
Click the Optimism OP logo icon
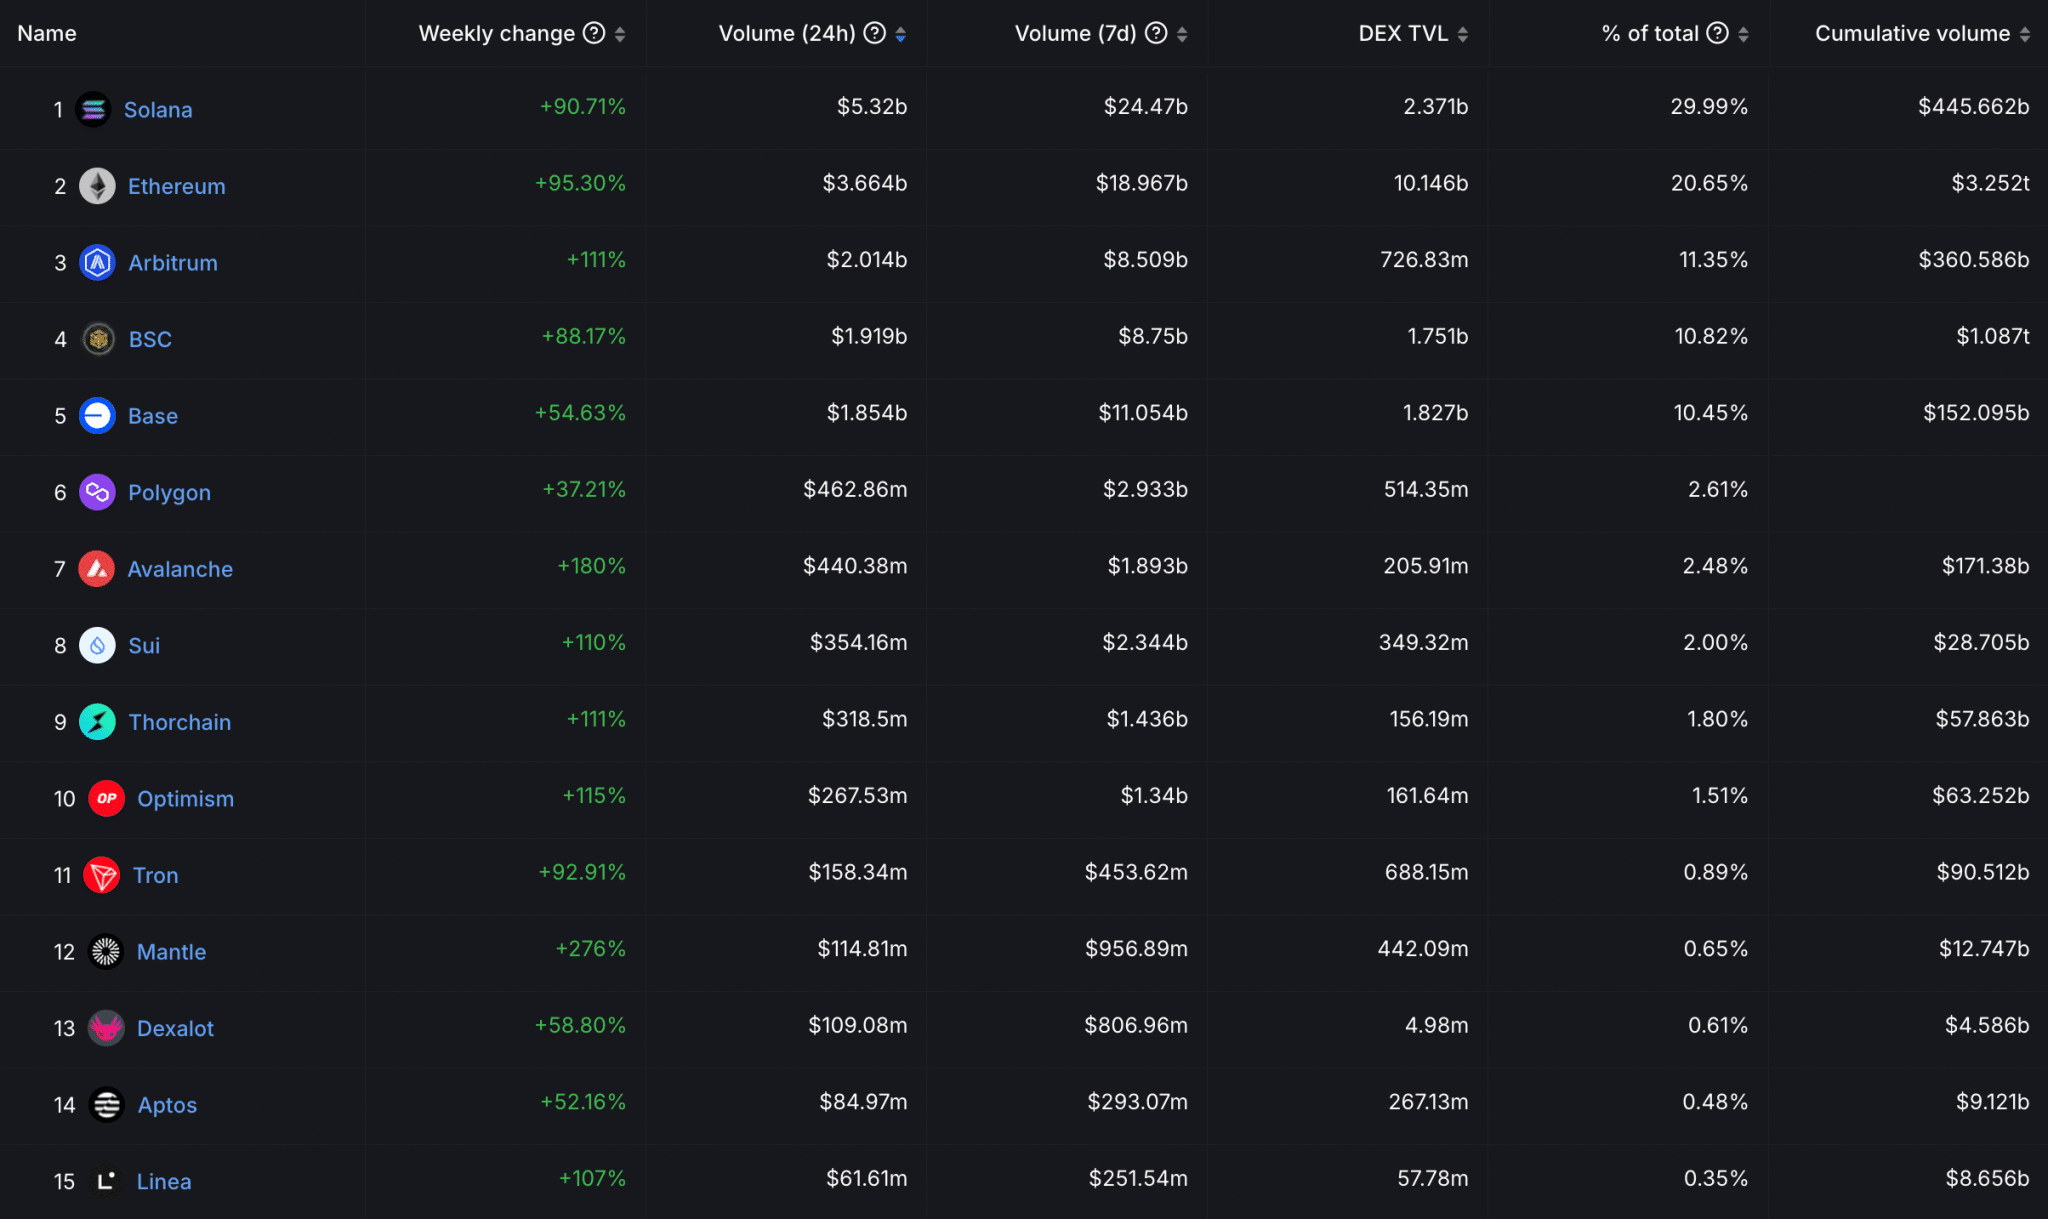click(106, 798)
